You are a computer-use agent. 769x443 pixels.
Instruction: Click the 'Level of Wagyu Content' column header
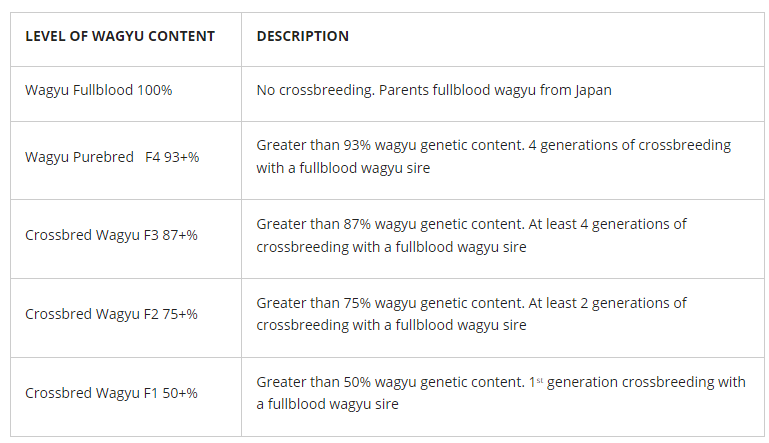pos(120,37)
